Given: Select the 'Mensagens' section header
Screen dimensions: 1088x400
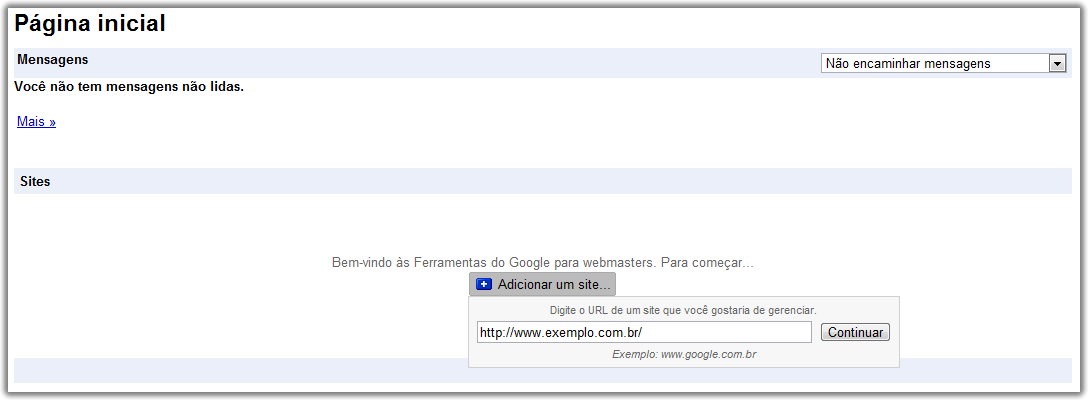Looking at the screenshot, I should (x=53, y=60).
